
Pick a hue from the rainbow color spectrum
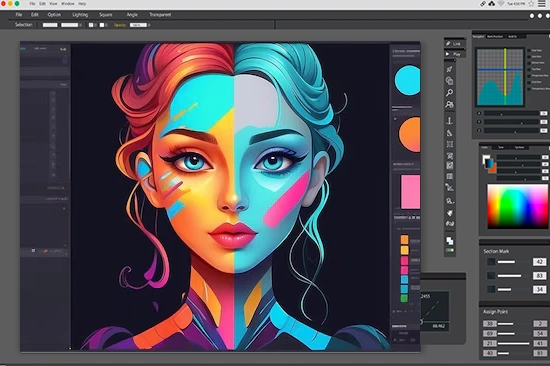517,207
